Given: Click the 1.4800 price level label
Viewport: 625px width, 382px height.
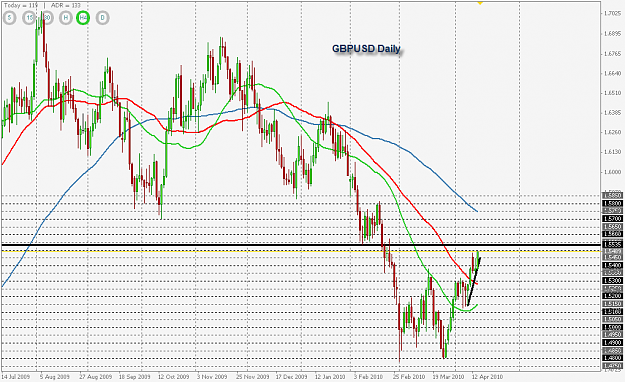Looking at the screenshot, I should (x=612, y=358).
